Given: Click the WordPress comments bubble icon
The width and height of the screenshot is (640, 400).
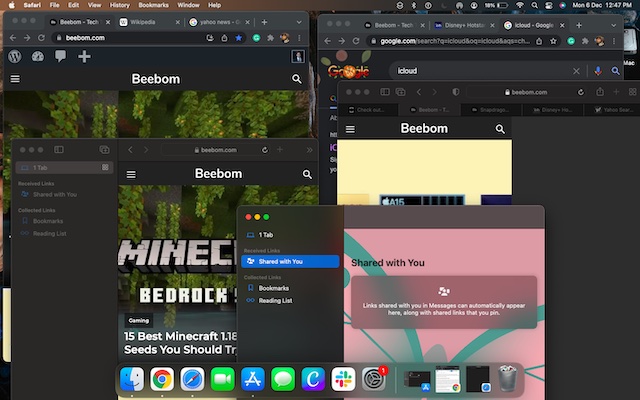Looking at the screenshot, I should coord(61,57).
